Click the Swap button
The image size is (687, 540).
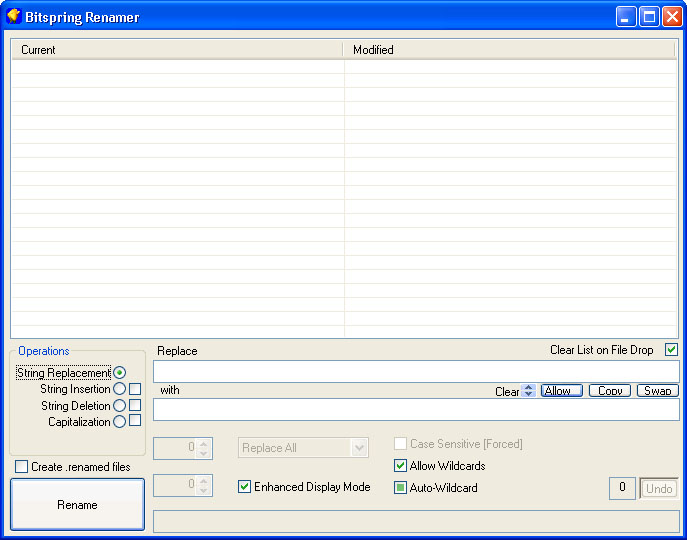point(658,391)
